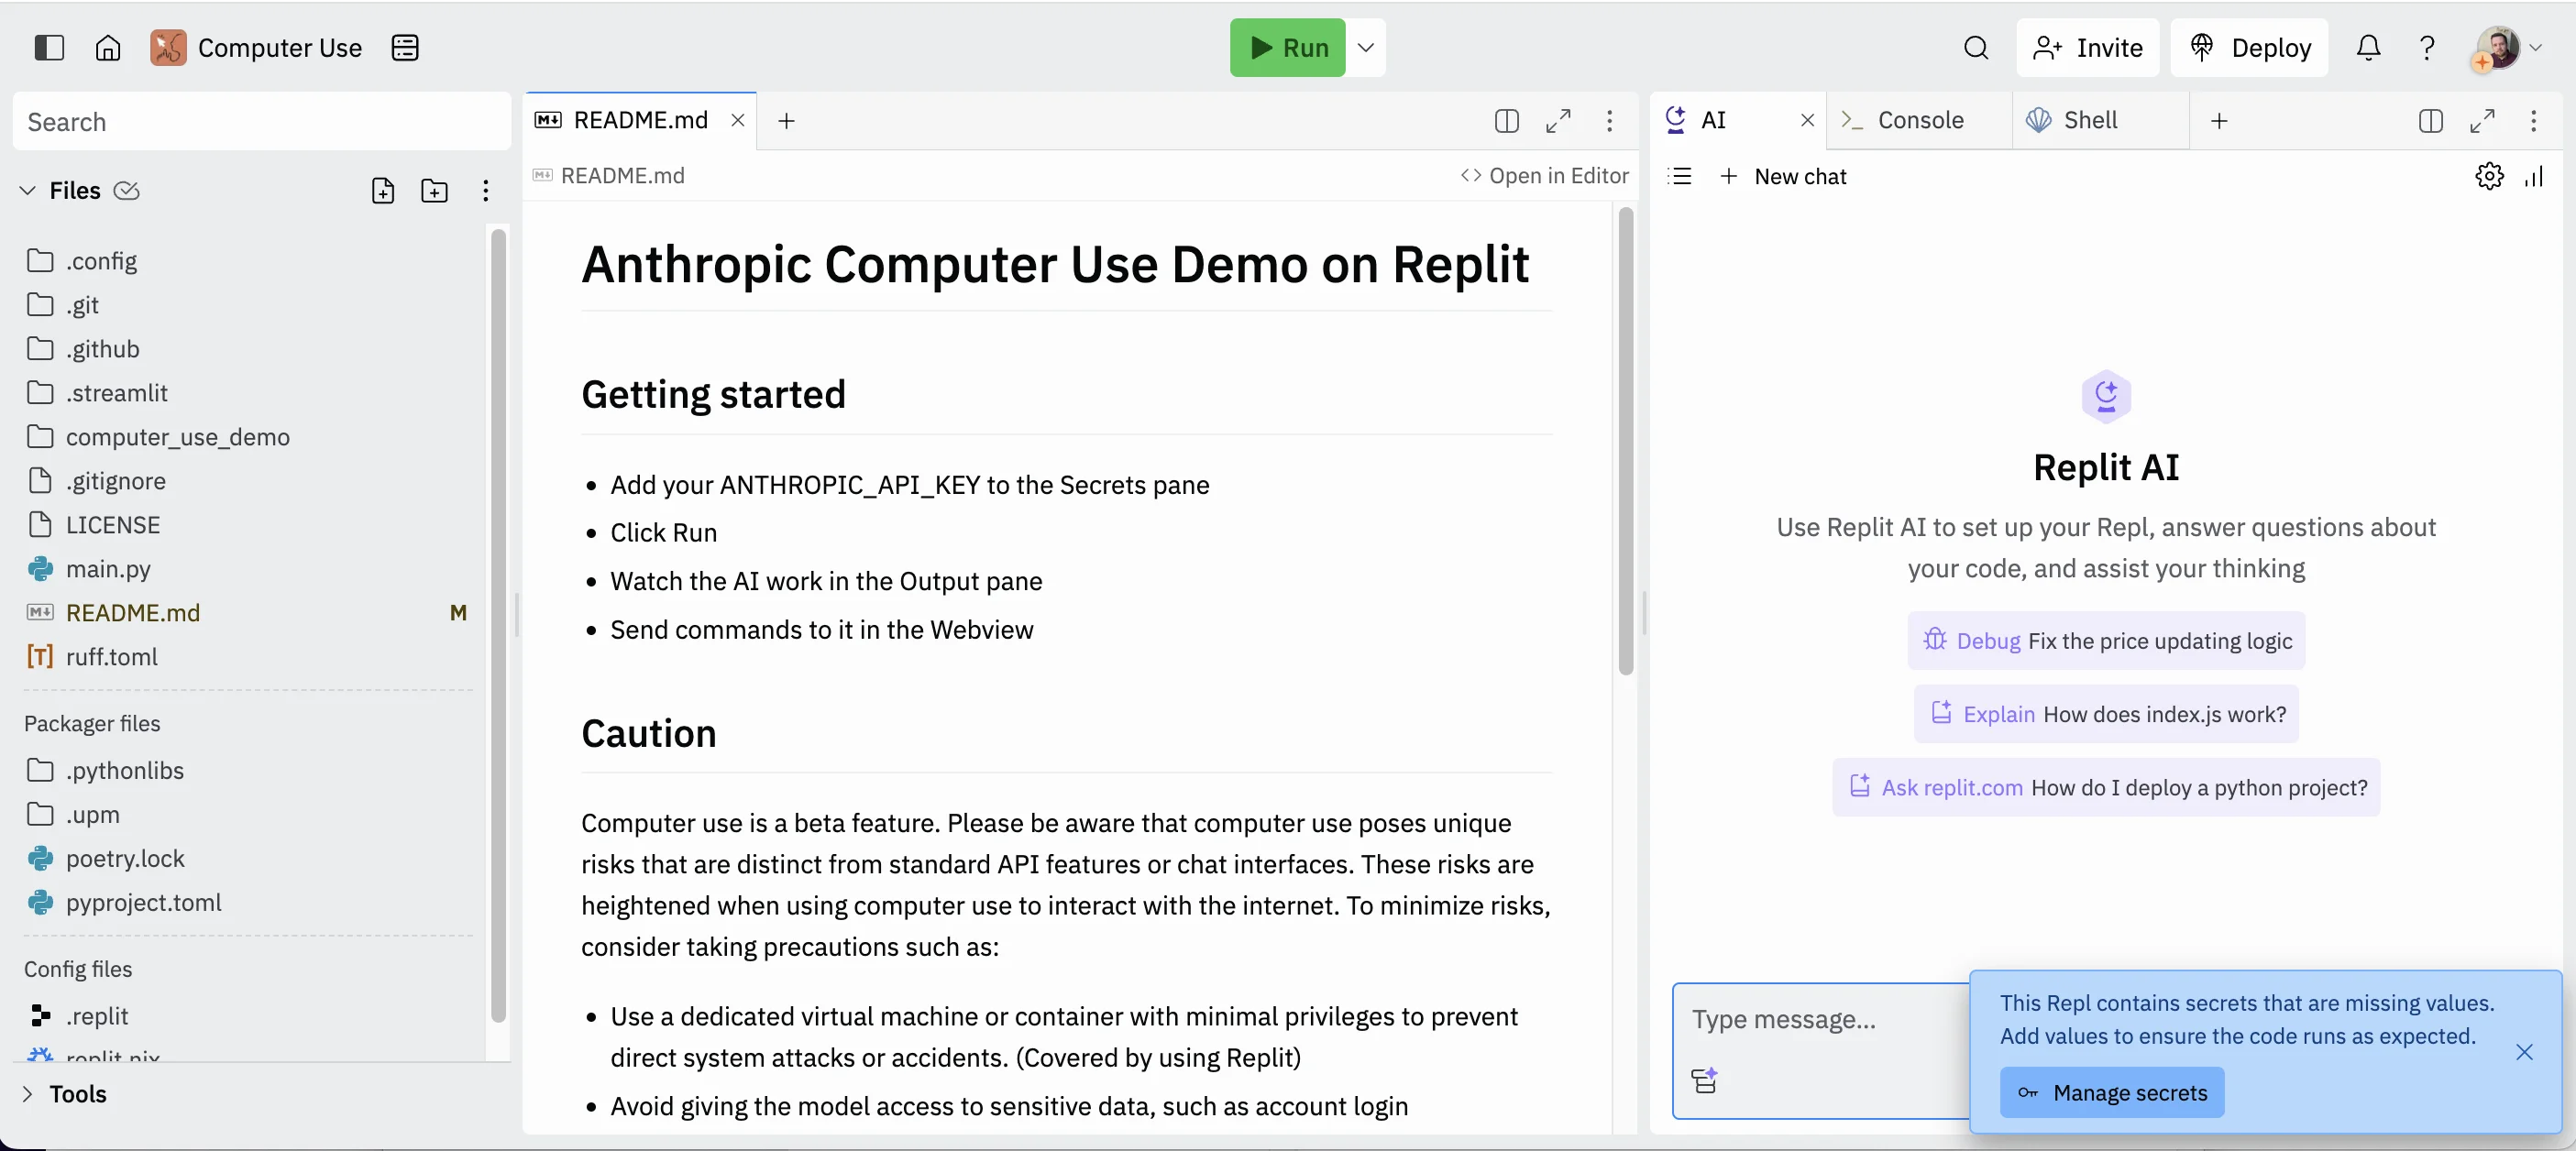
Task: Switch to the Shell tab
Action: [2089, 120]
